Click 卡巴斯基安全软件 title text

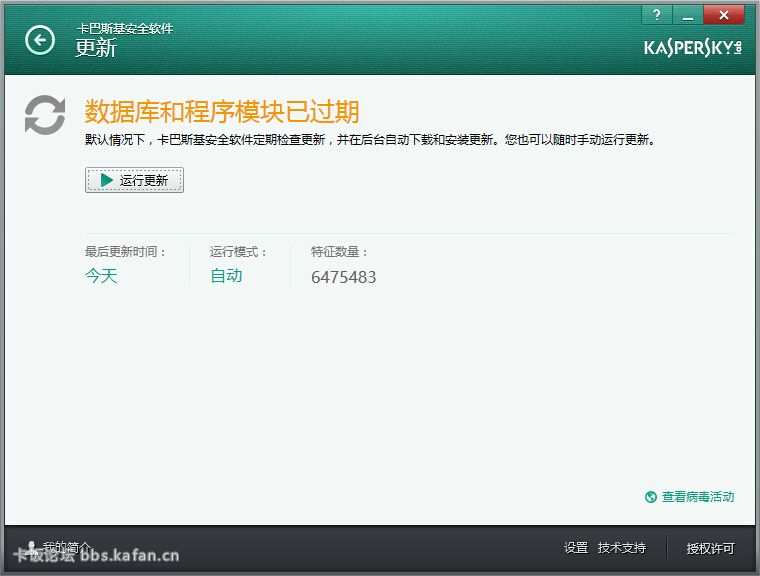(125, 29)
